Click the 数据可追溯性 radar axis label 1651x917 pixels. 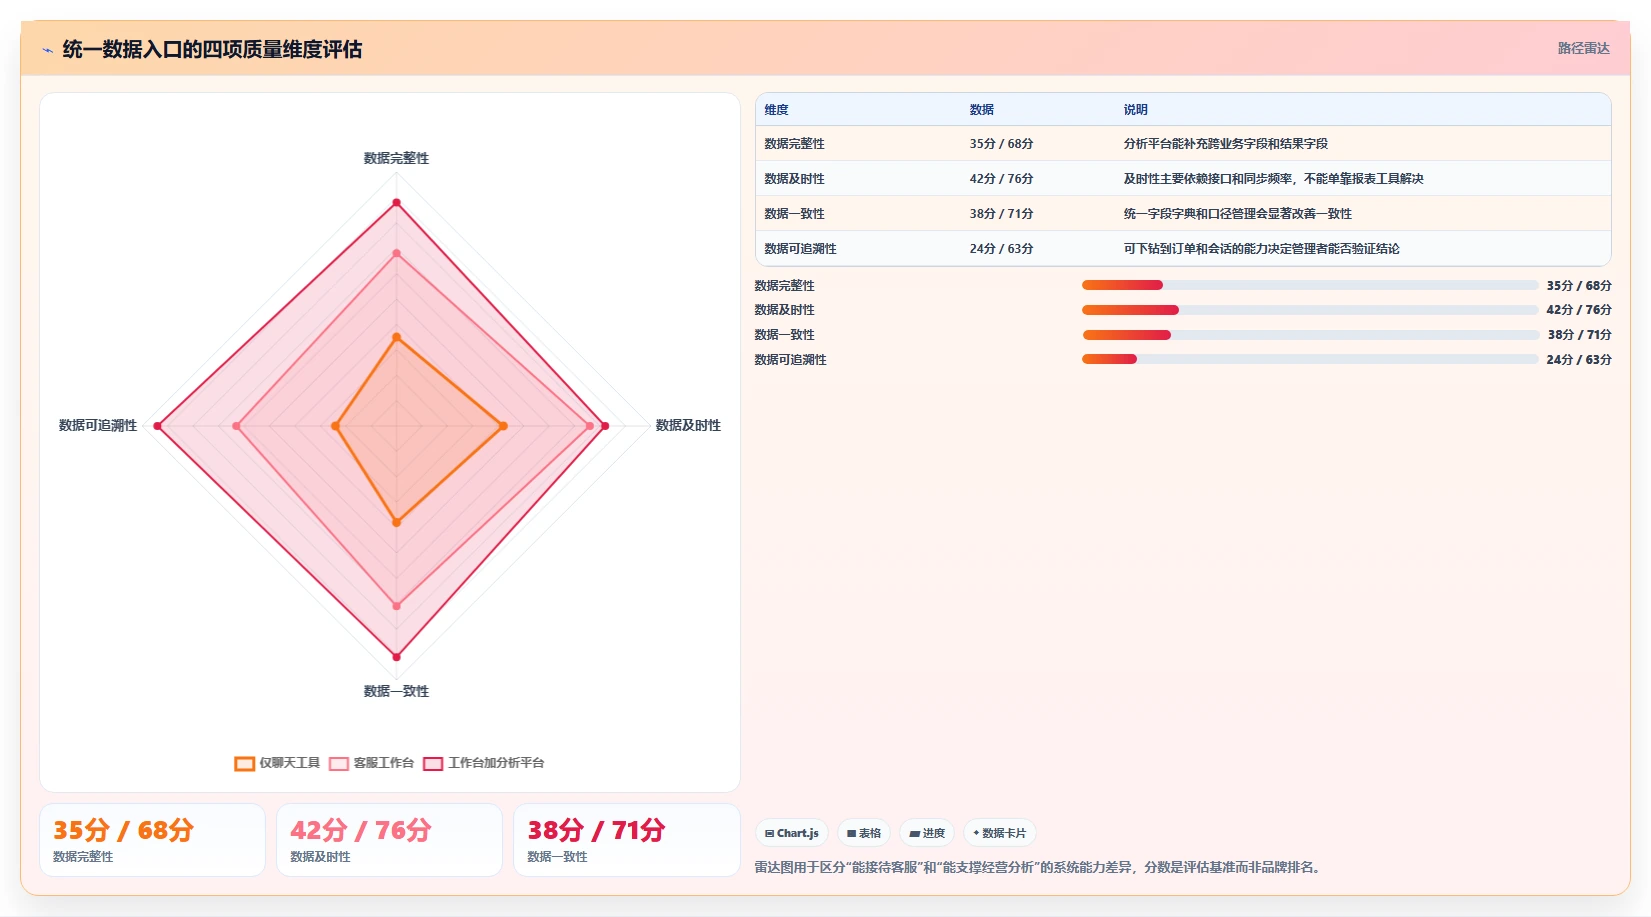tap(98, 426)
